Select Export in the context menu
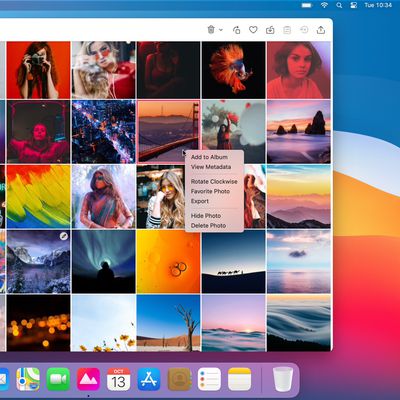400x400 pixels. 200,201
